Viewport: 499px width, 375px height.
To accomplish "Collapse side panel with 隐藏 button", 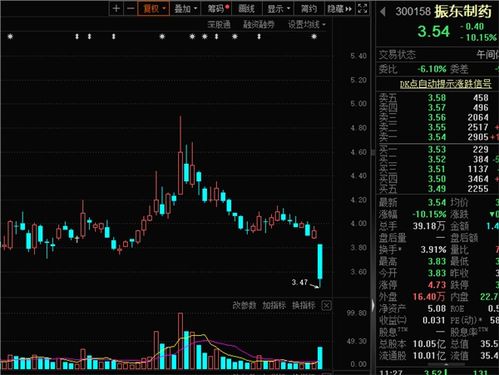I will [339, 9].
